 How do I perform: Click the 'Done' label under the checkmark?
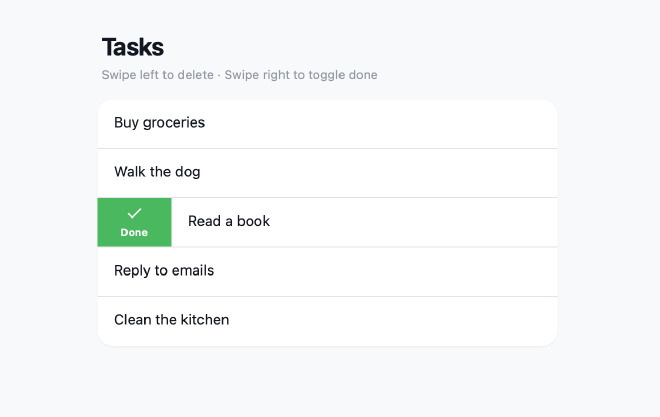pos(134,233)
